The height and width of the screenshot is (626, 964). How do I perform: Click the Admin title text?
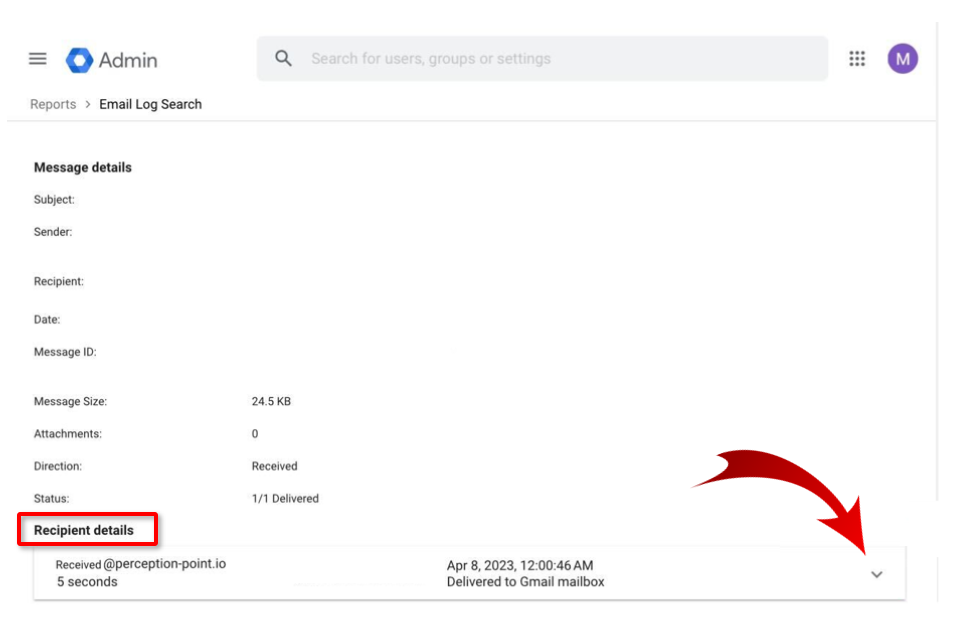click(x=128, y=60)
